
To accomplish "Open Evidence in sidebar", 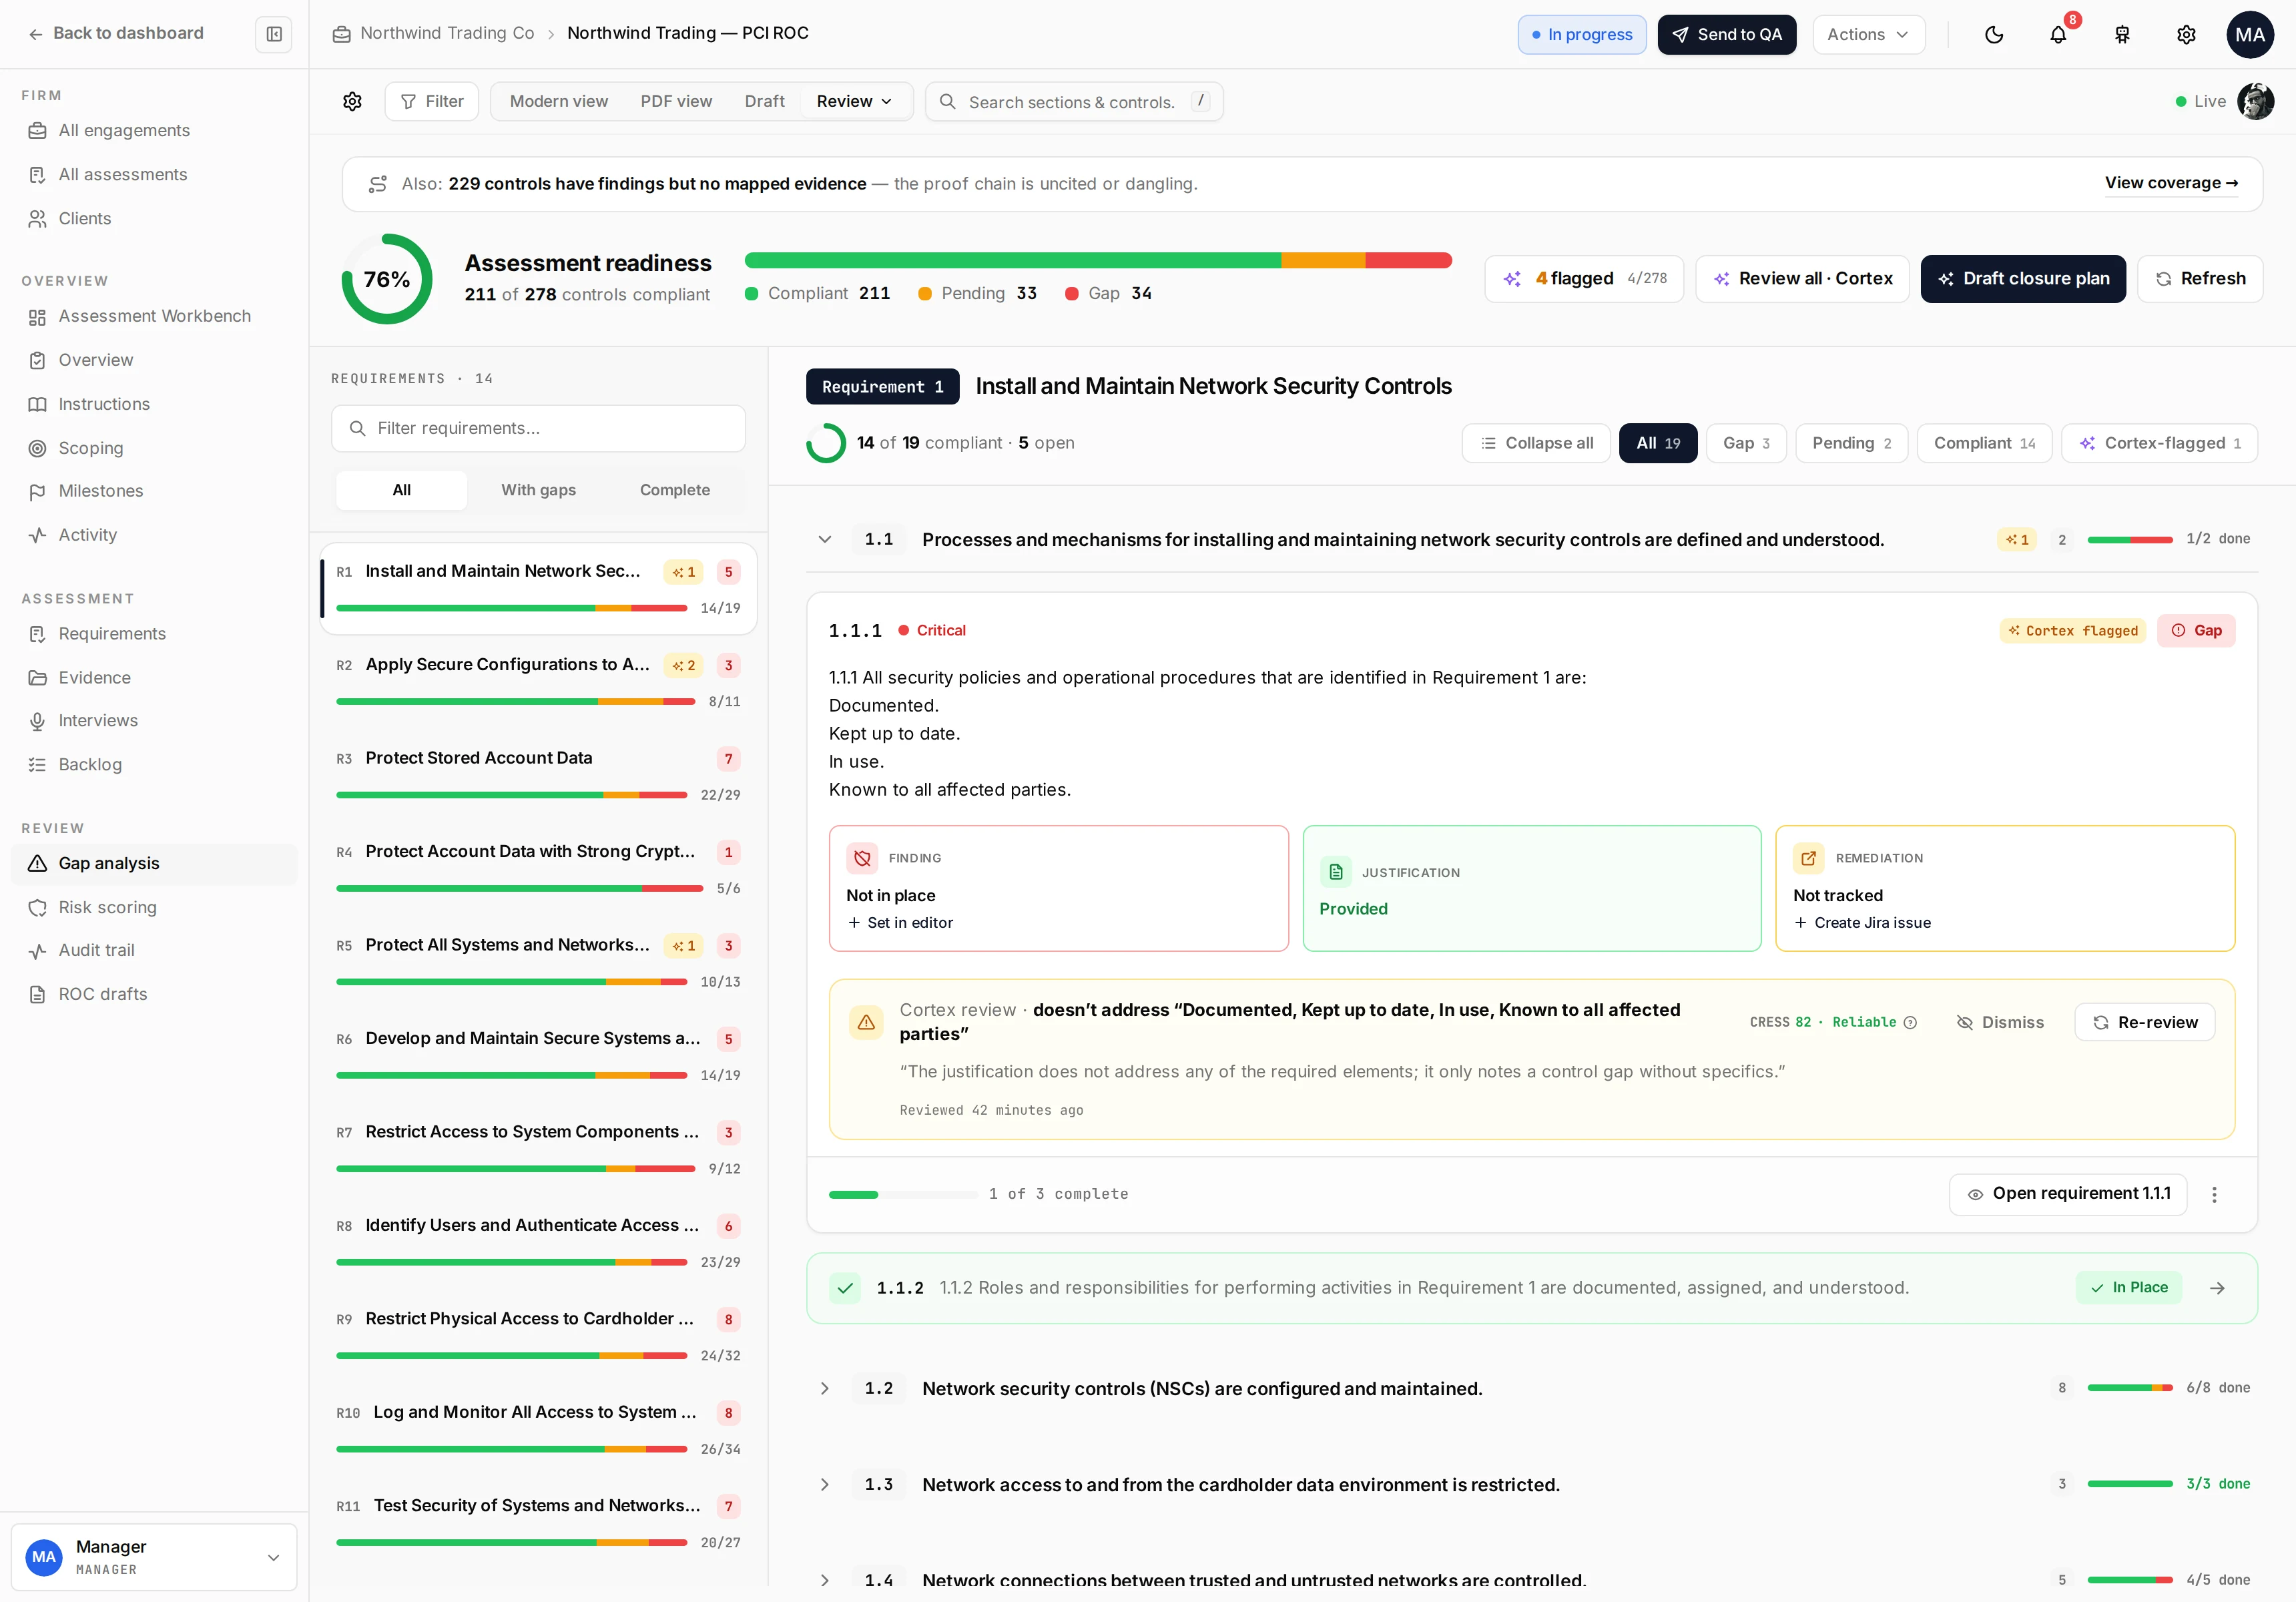I will pyautogui.click(x=154, y=678).
